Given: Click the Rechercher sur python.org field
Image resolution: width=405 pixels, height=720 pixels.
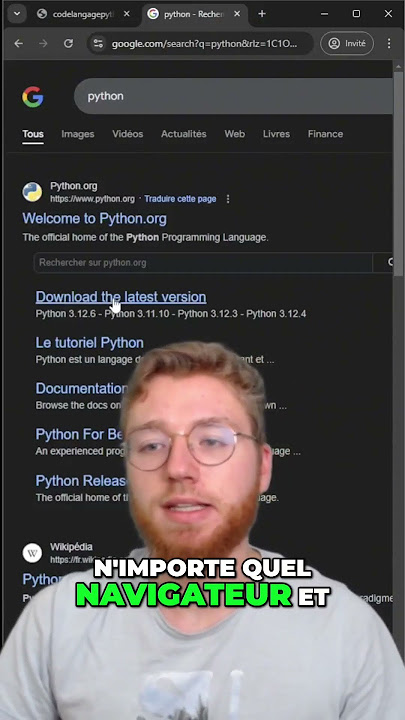Looking at the screenshot, I should tap(203, 263).
